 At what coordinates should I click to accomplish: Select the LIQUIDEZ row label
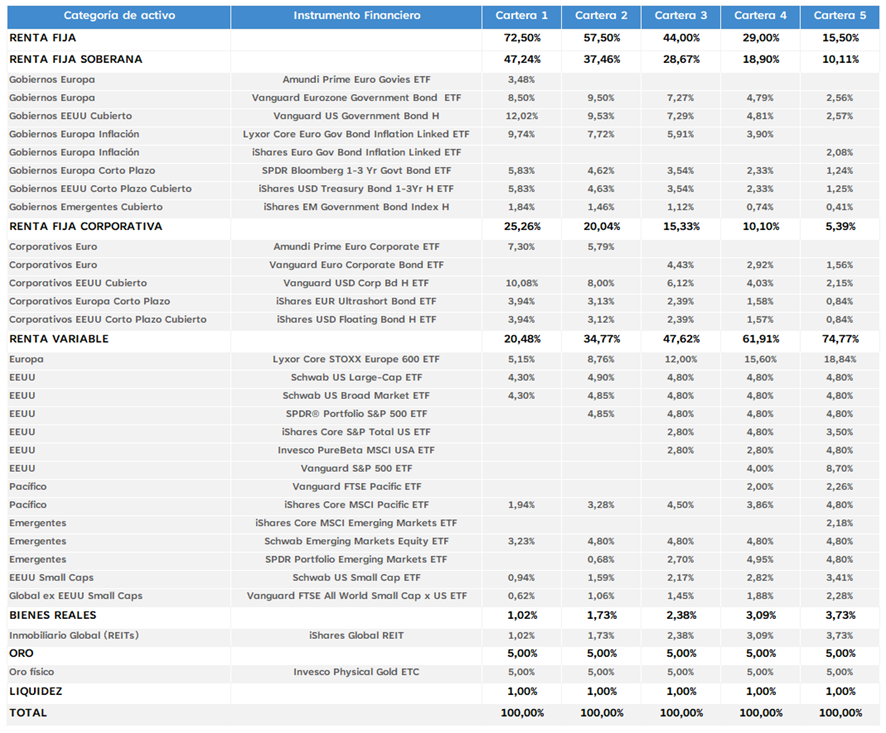point(36,692)
